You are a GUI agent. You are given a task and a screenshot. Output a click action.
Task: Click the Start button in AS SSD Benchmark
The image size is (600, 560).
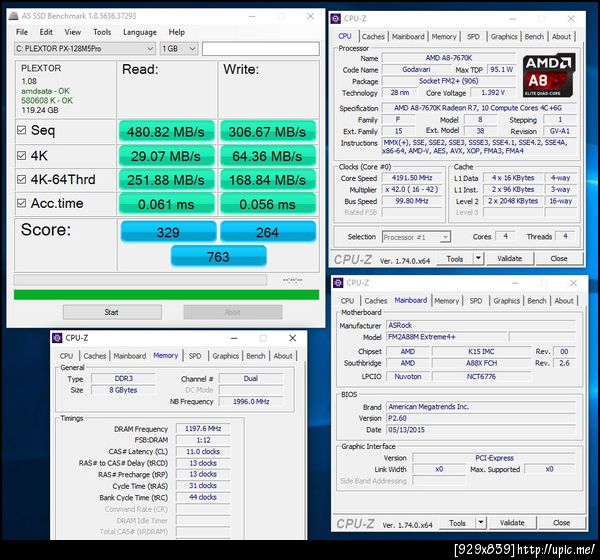(x=112, y=312)
